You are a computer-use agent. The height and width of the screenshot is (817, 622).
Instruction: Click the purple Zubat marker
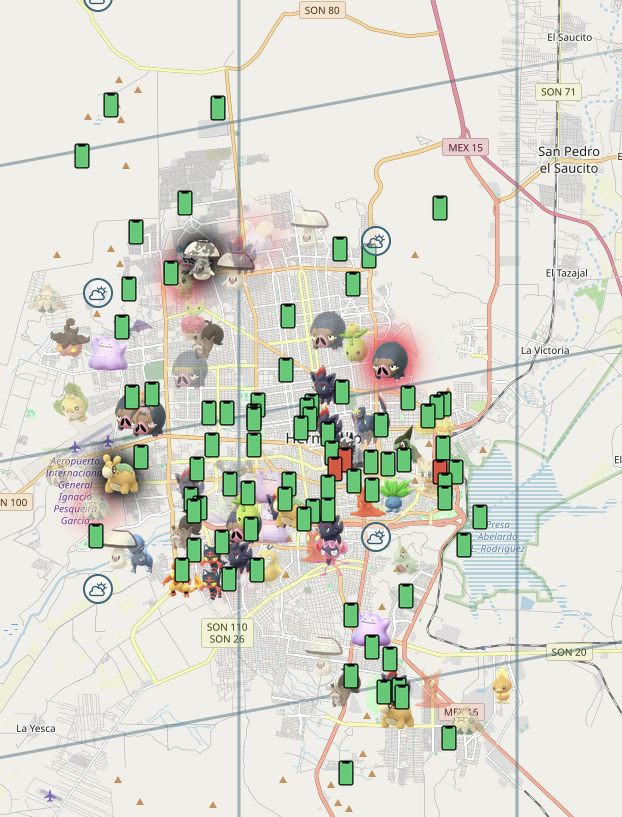coord(139,328)
